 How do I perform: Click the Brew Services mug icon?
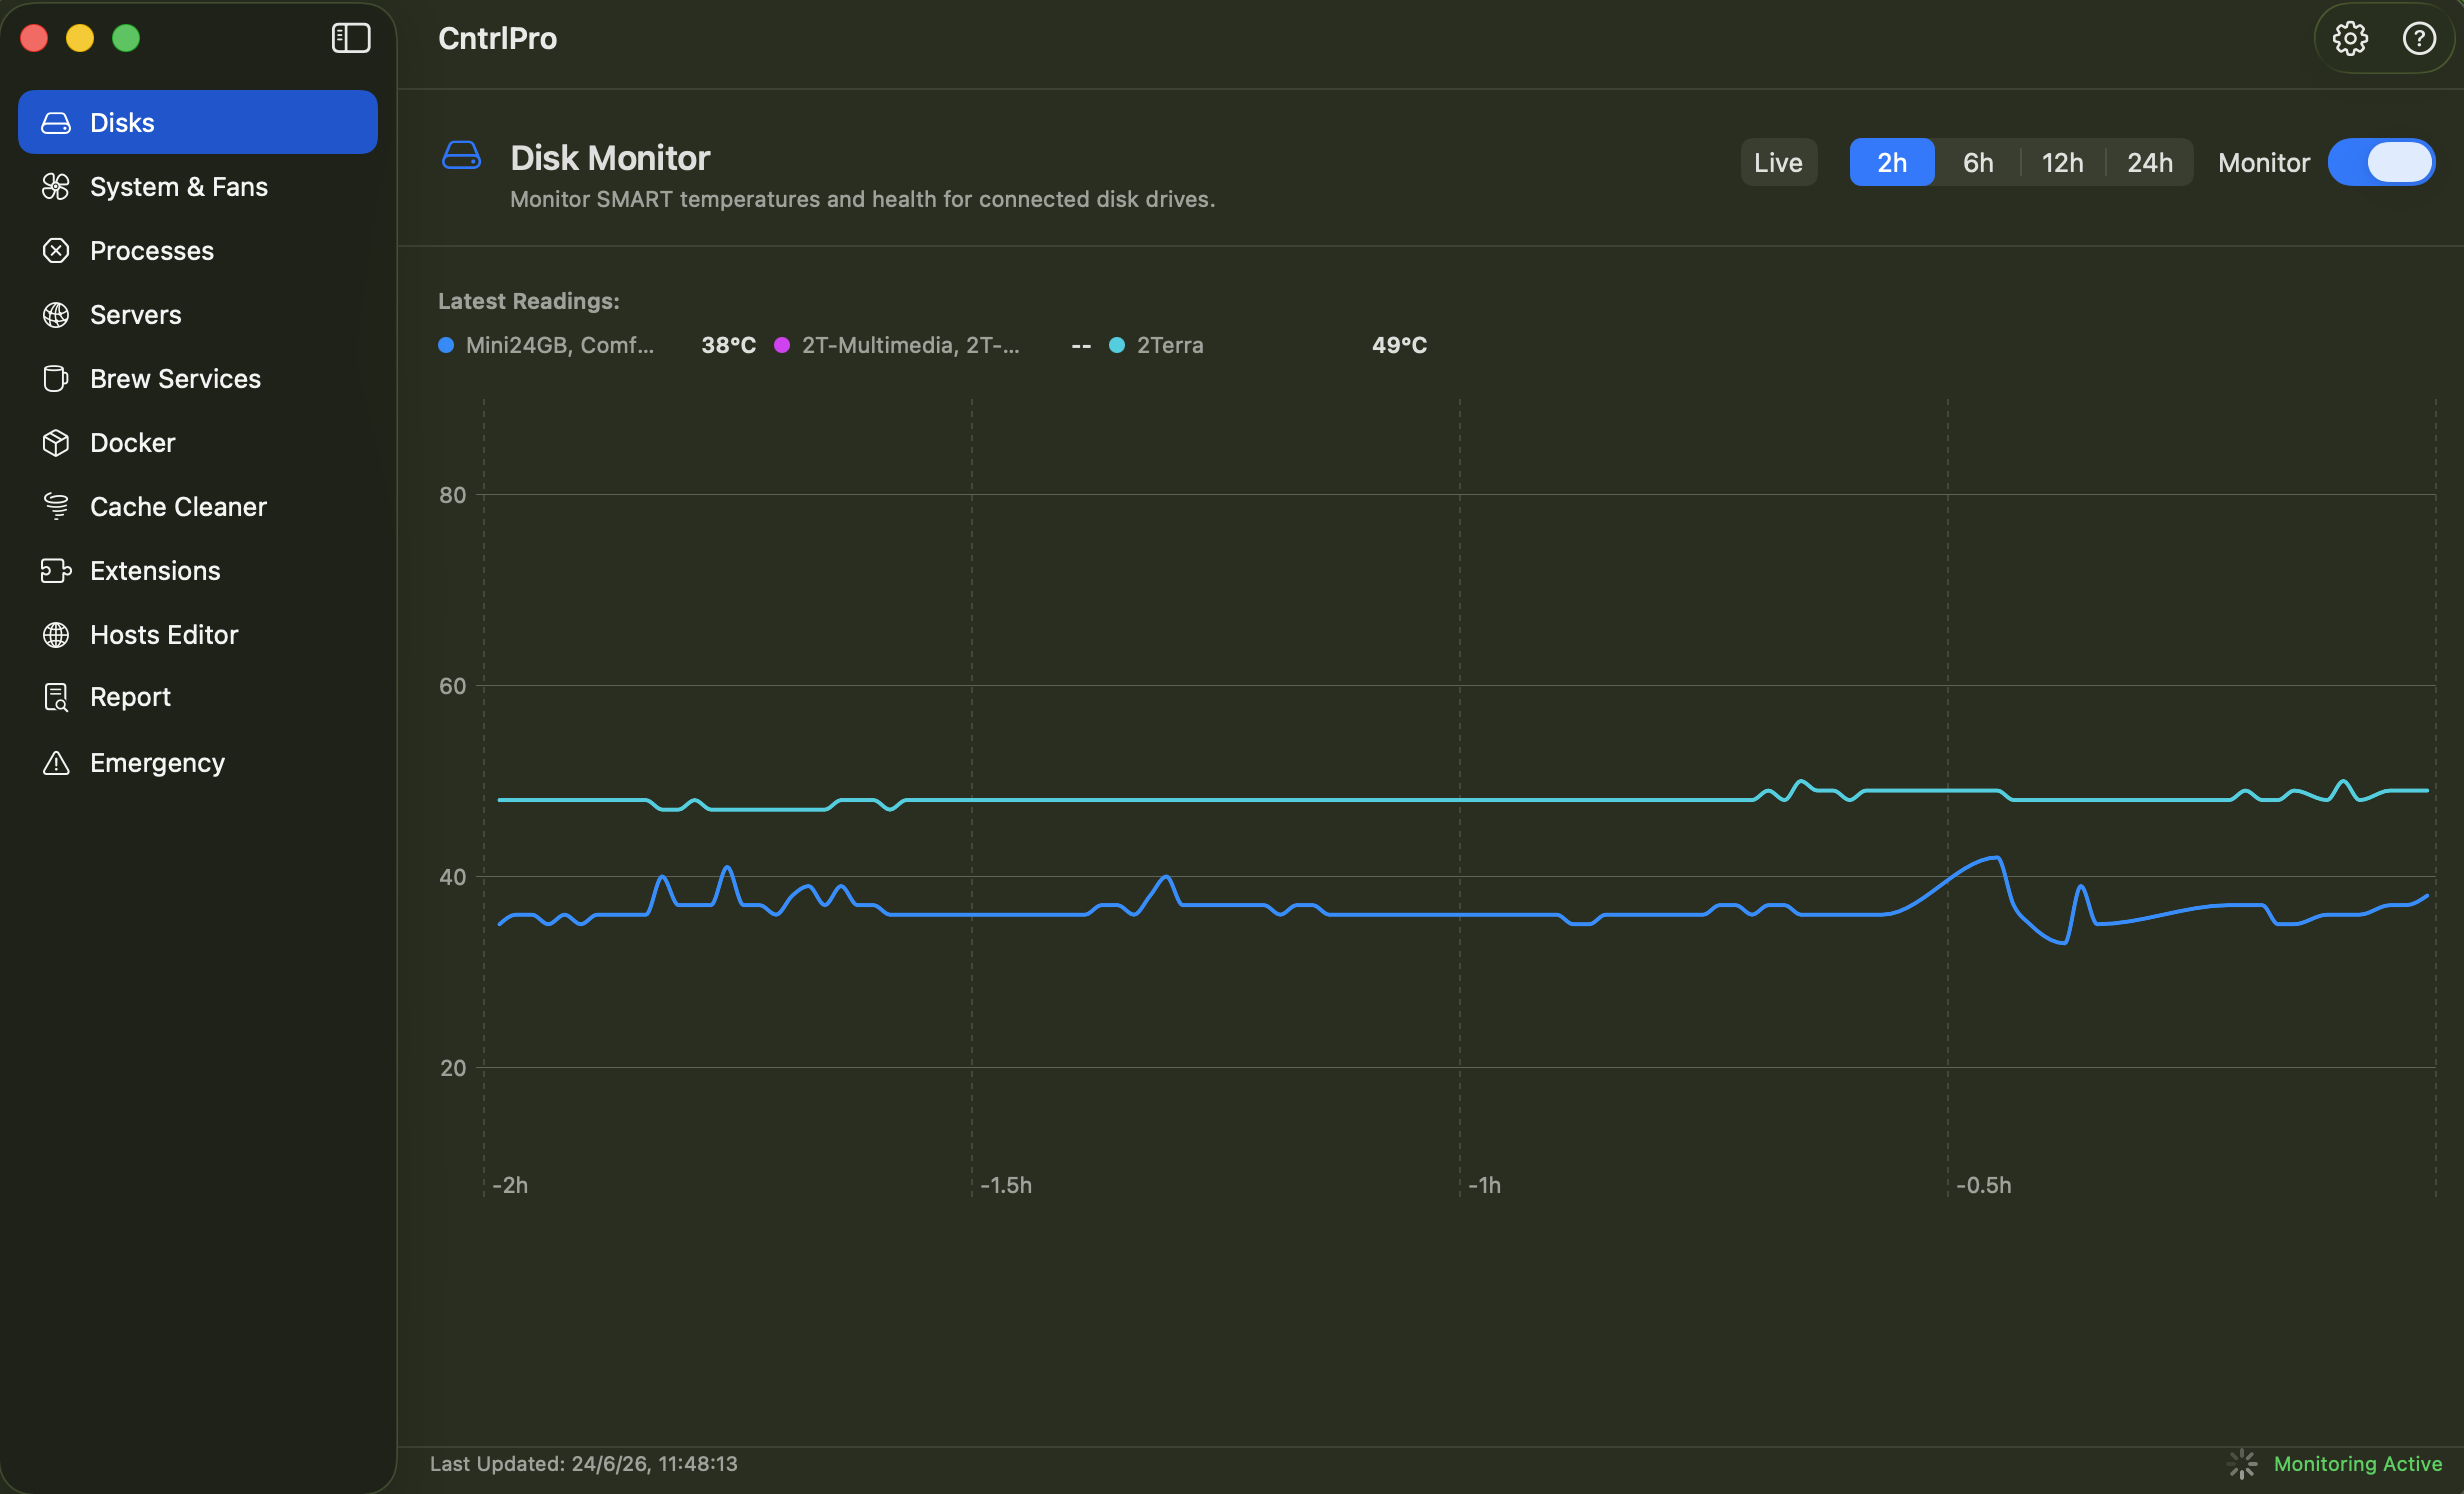56,379
